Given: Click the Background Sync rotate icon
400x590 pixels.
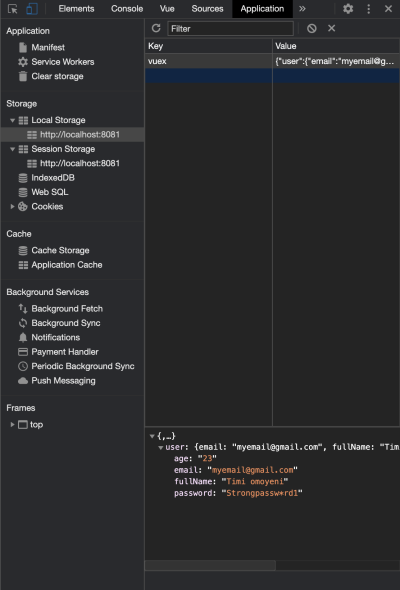Looking at the screenshot, I should pos(23,323).
